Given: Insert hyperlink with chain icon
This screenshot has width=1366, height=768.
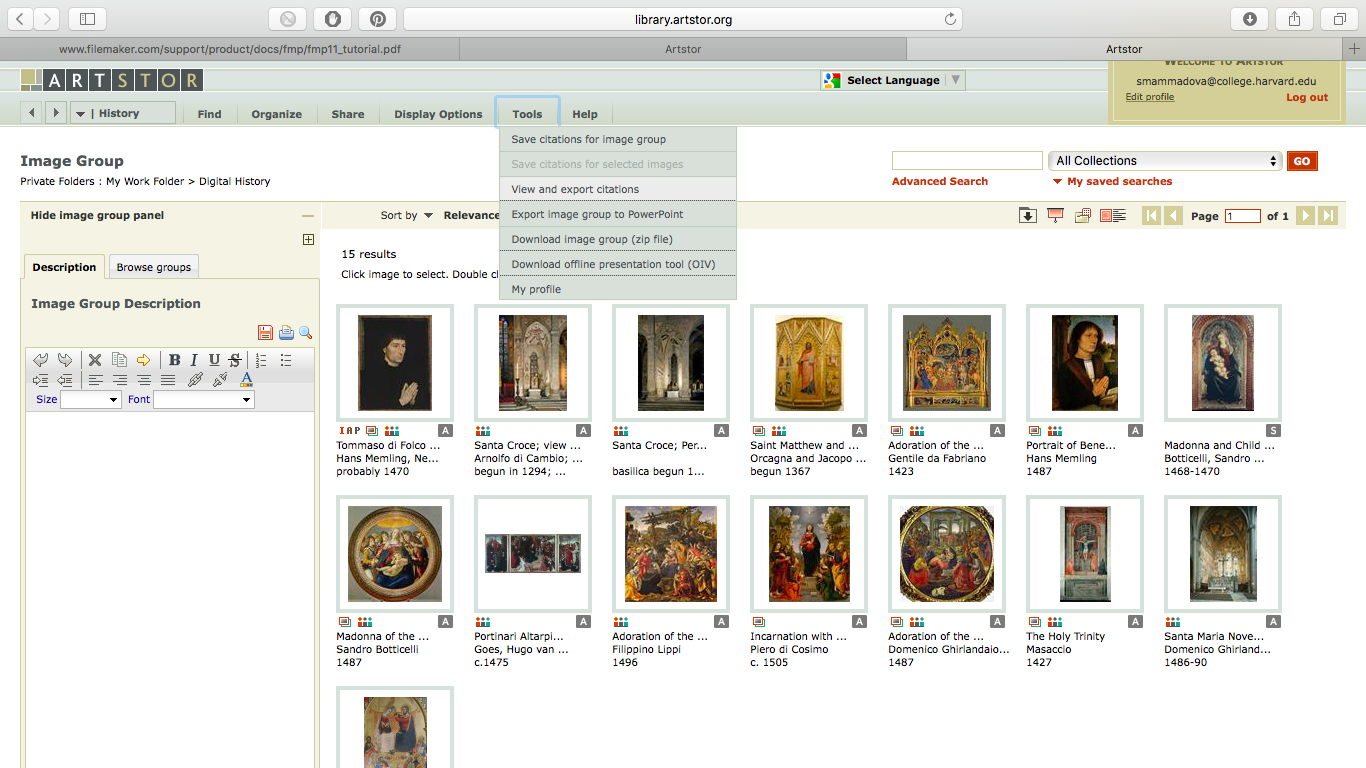Looking at the screenshot, I should click(x=196, y=380).
